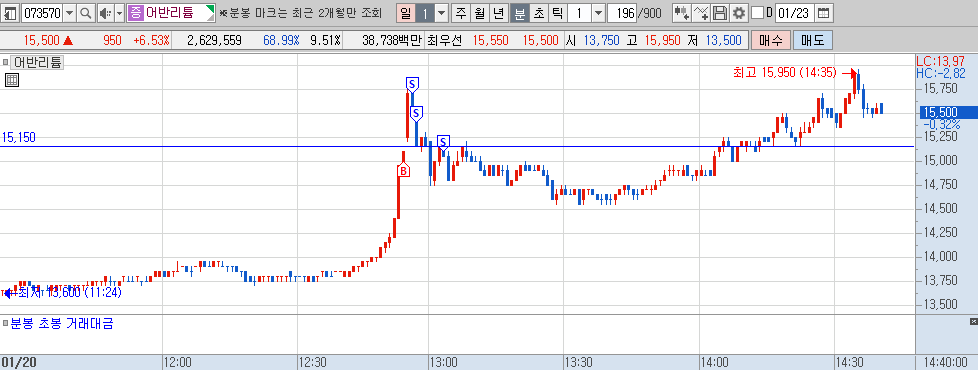
Task: Open the minute interval dropdown next to 틱
Action: point(598,12)
